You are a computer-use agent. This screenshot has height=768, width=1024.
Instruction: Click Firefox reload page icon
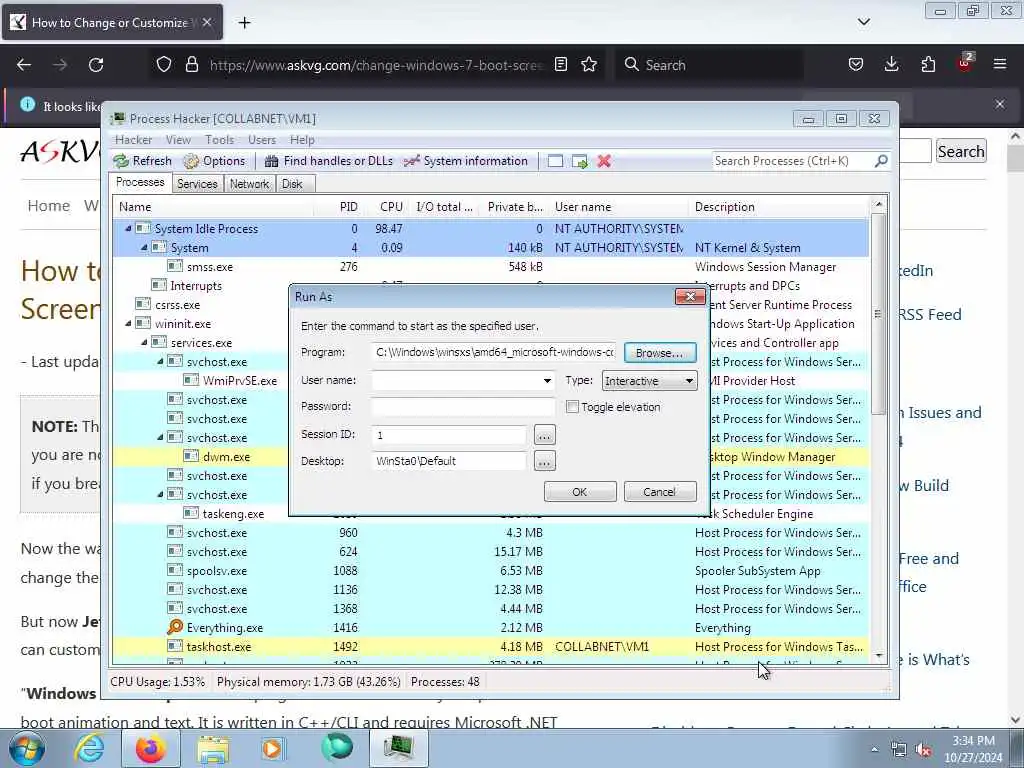click(96, 65)
